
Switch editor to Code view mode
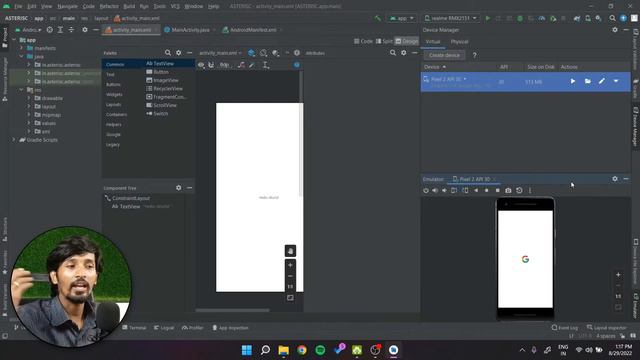(x=363, y=41)
